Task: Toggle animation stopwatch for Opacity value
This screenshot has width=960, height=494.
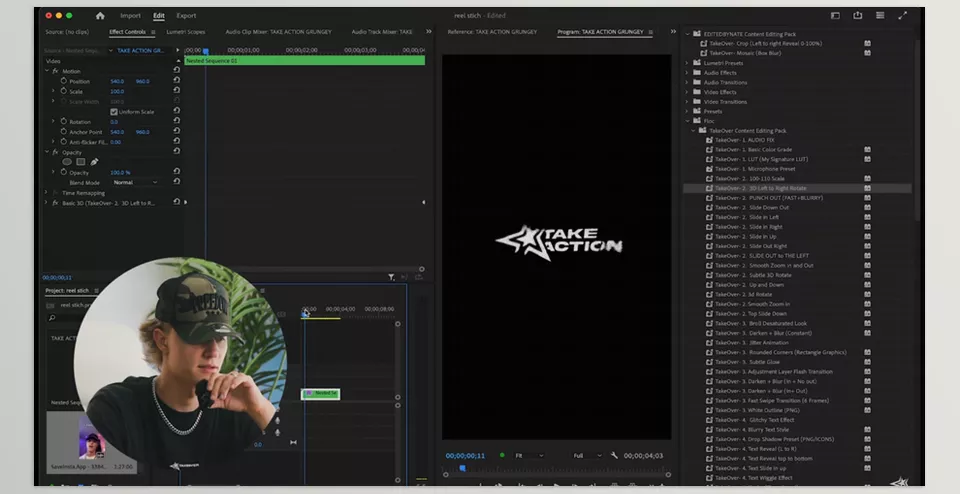Action: click(64, 172)
